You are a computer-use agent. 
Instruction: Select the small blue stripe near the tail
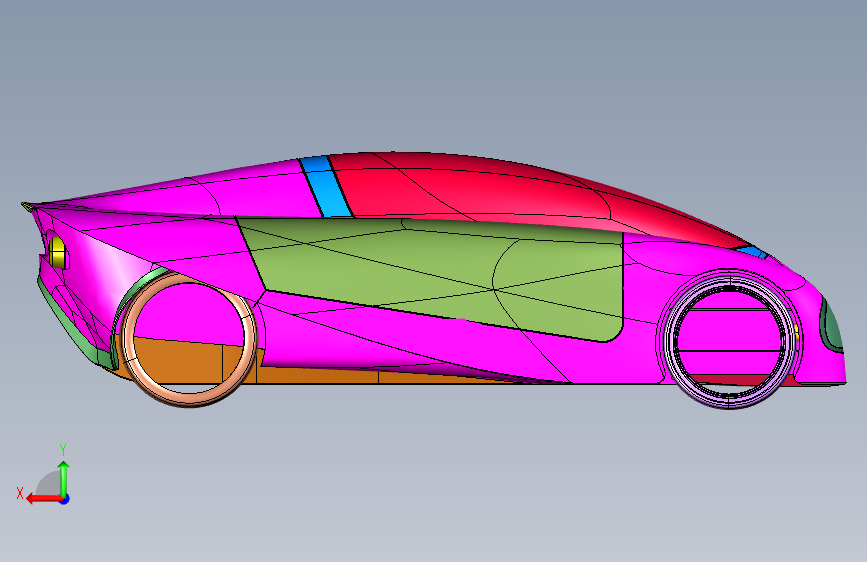pyautogui.click(x=752, y=252)
